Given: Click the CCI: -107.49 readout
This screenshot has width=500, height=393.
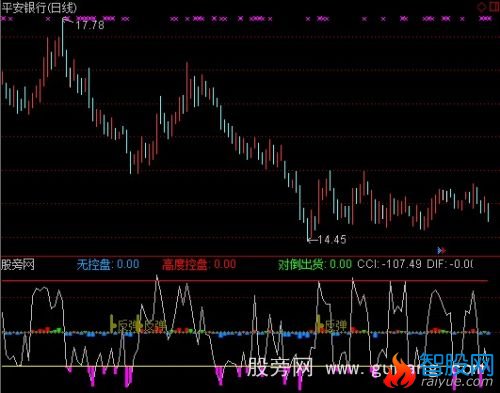Looking at the screenshot, I should click(389, 264).
